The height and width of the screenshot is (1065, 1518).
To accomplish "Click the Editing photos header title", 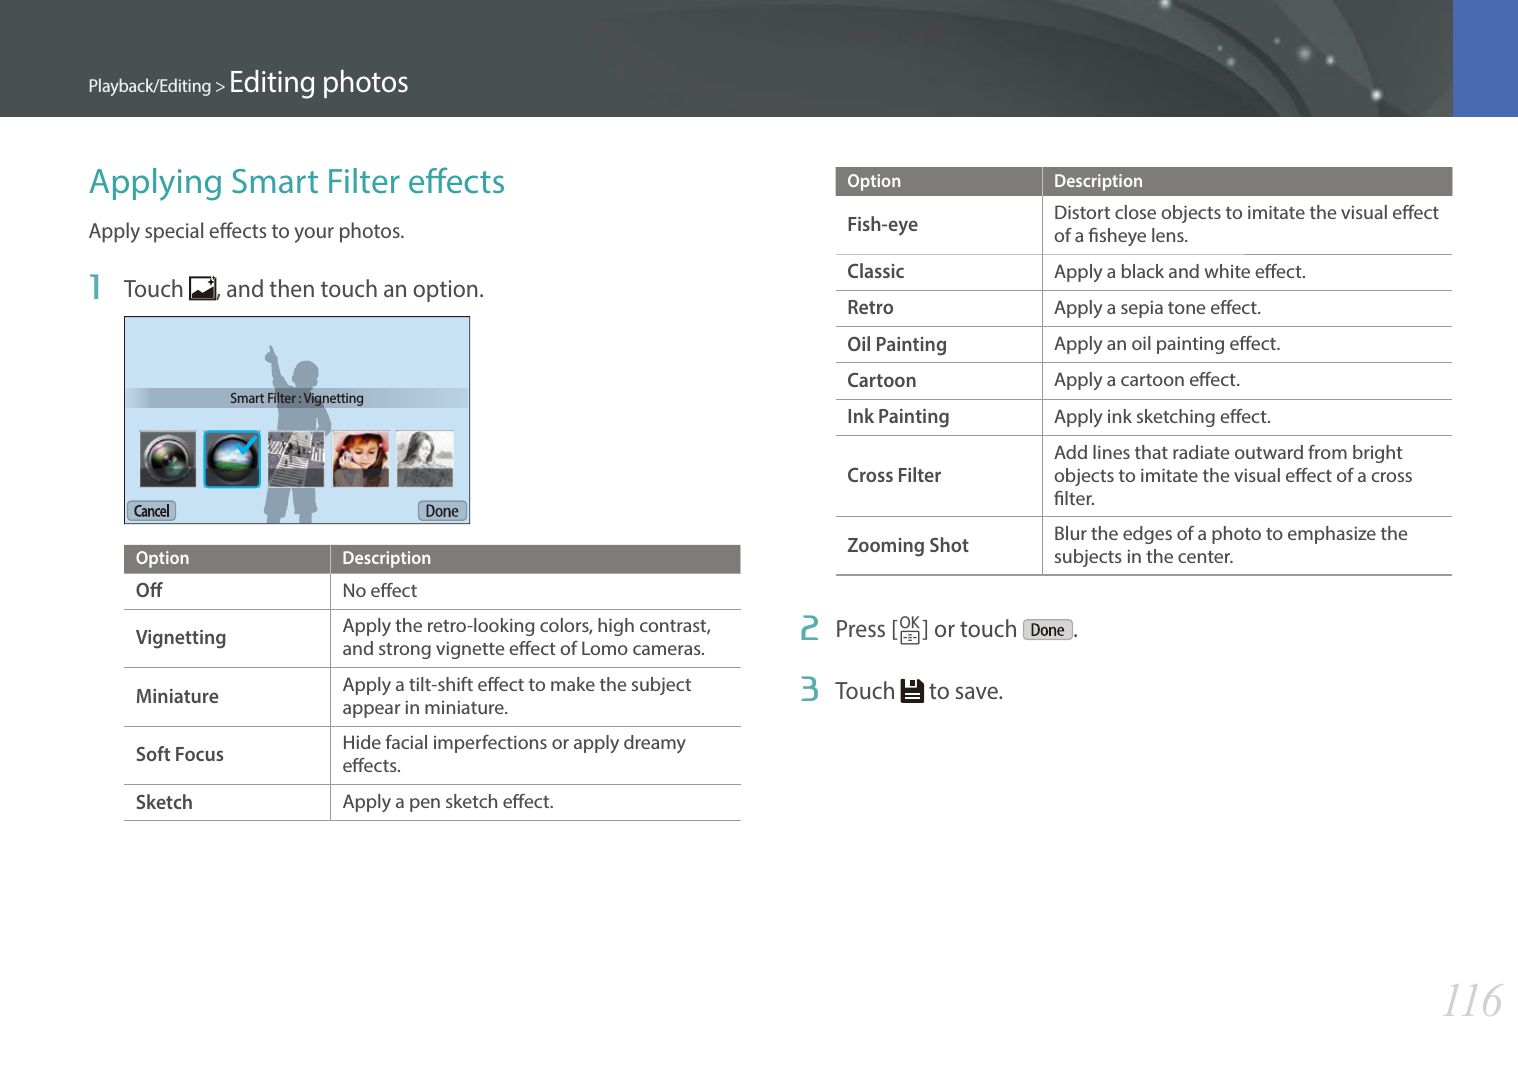I will tap(319, 82).
